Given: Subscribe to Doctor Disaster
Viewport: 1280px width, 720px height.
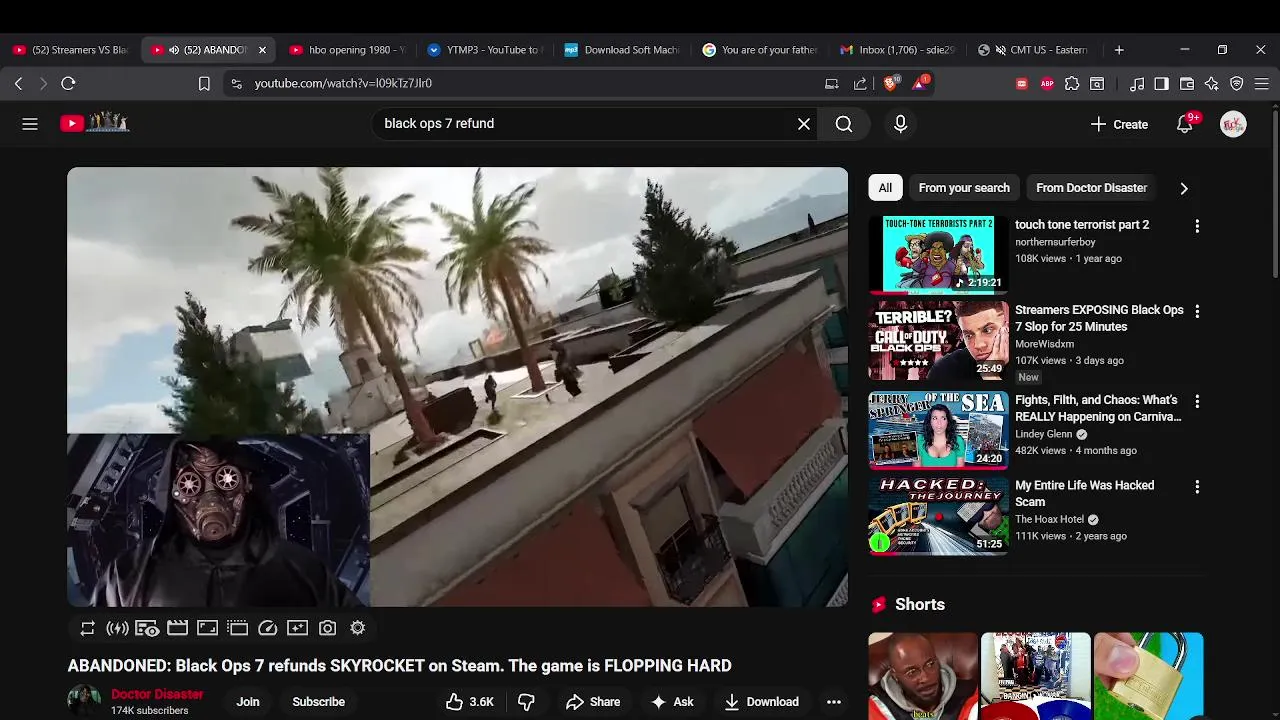Looking at the screenshot, I should pos(319,702).
